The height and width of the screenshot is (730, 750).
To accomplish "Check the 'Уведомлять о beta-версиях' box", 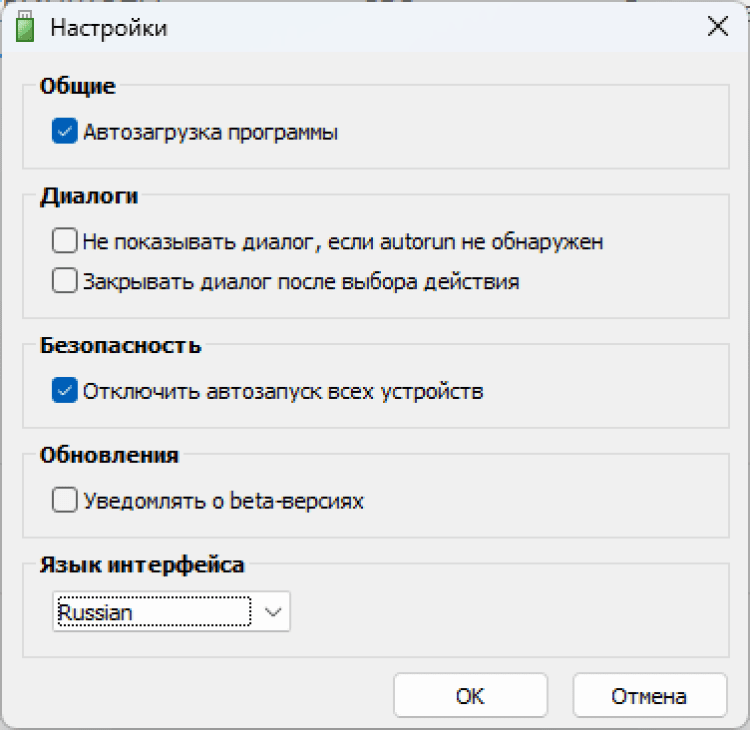I will pyautogui.click(x=65, y=500).
